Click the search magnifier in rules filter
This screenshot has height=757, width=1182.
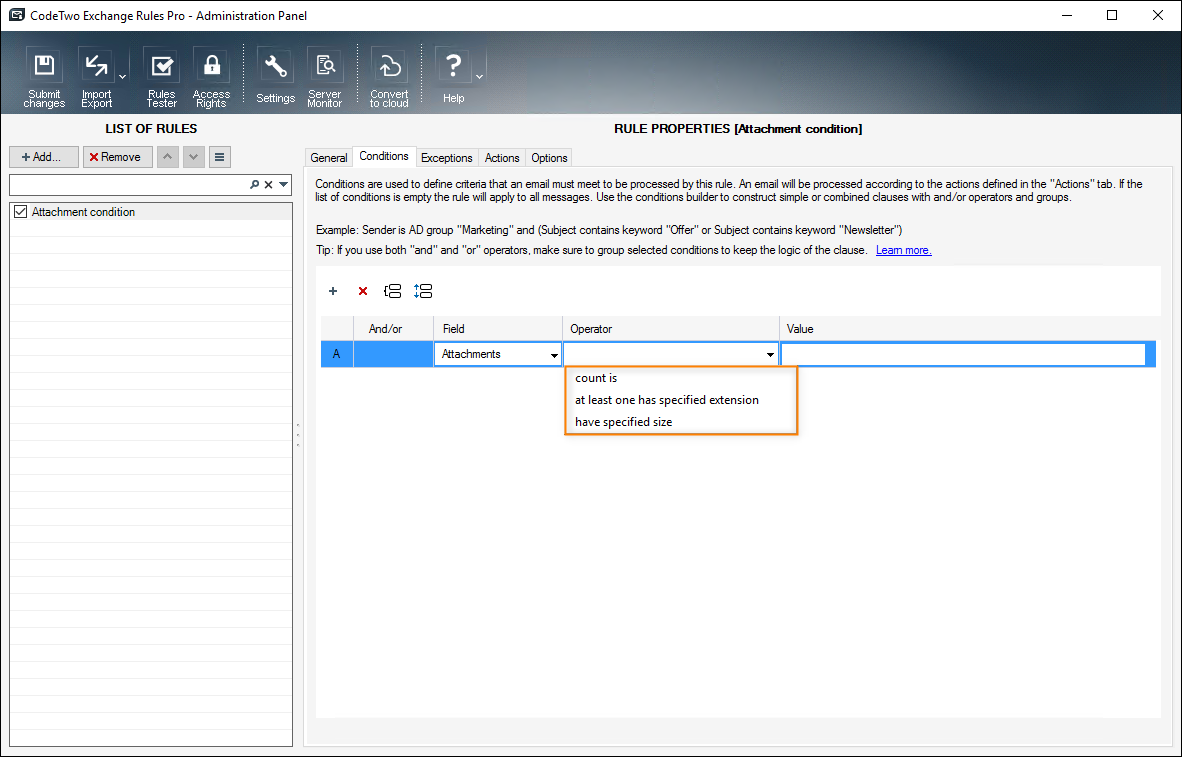255,185
